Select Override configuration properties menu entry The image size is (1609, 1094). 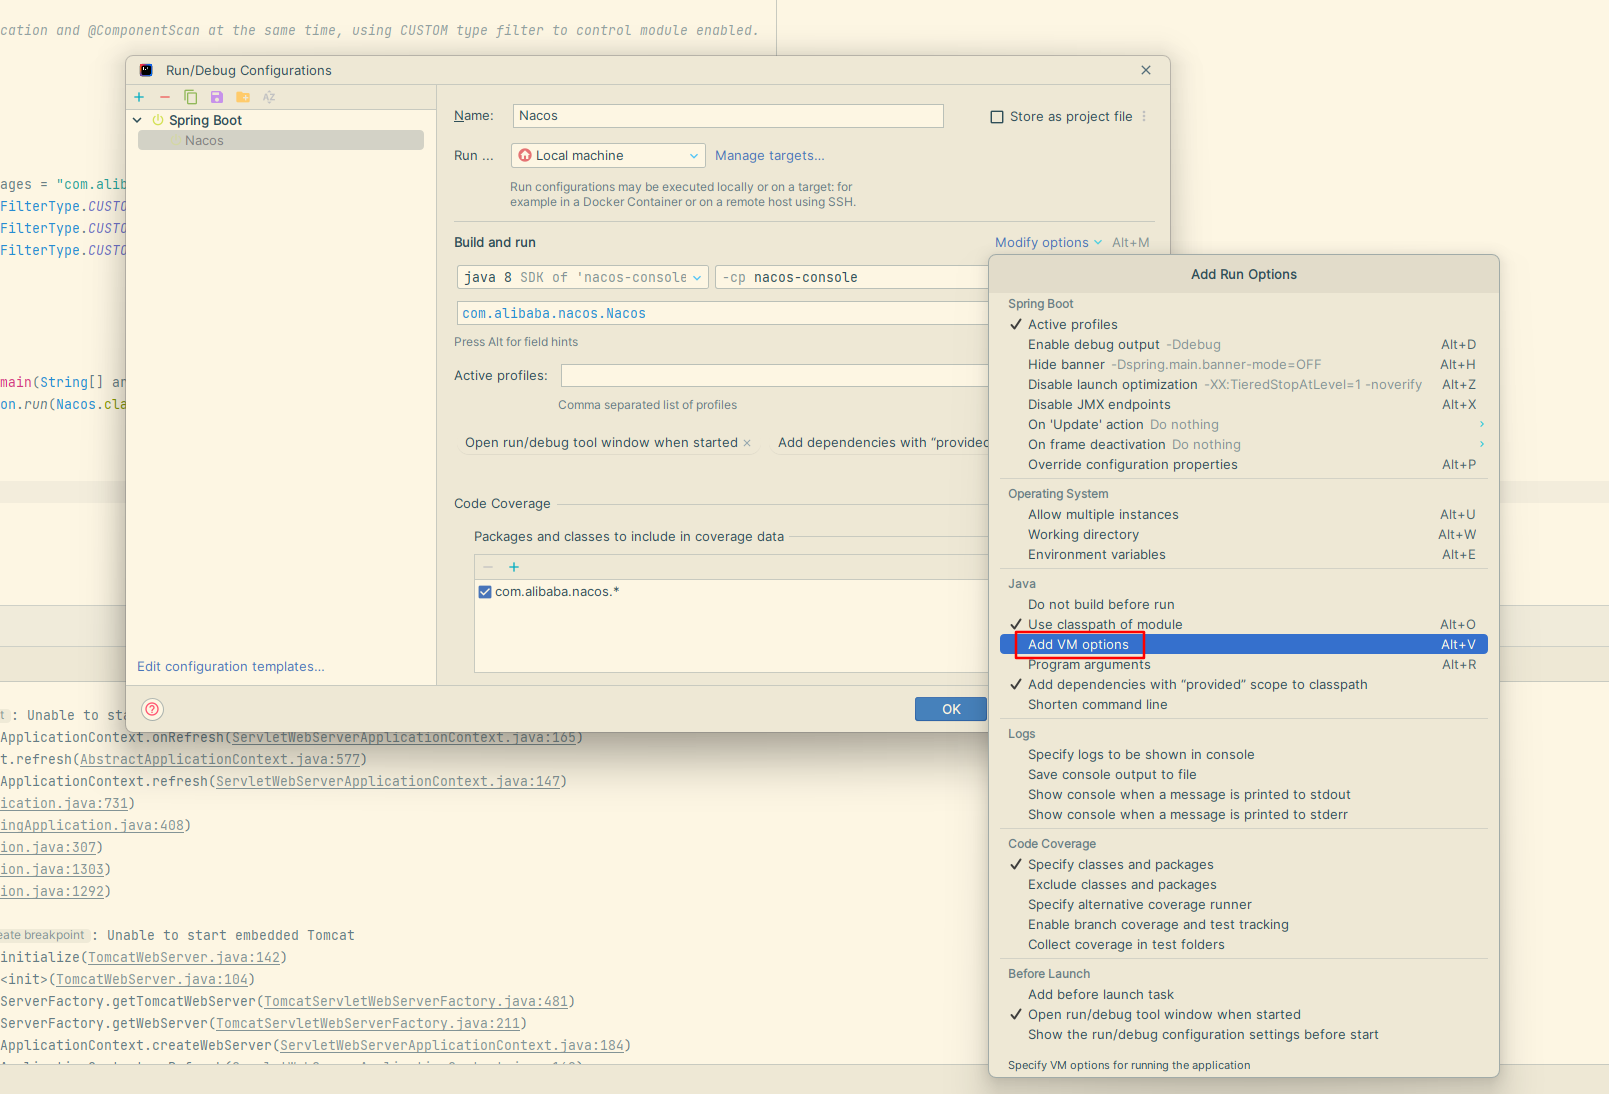tap(1244, 464)
